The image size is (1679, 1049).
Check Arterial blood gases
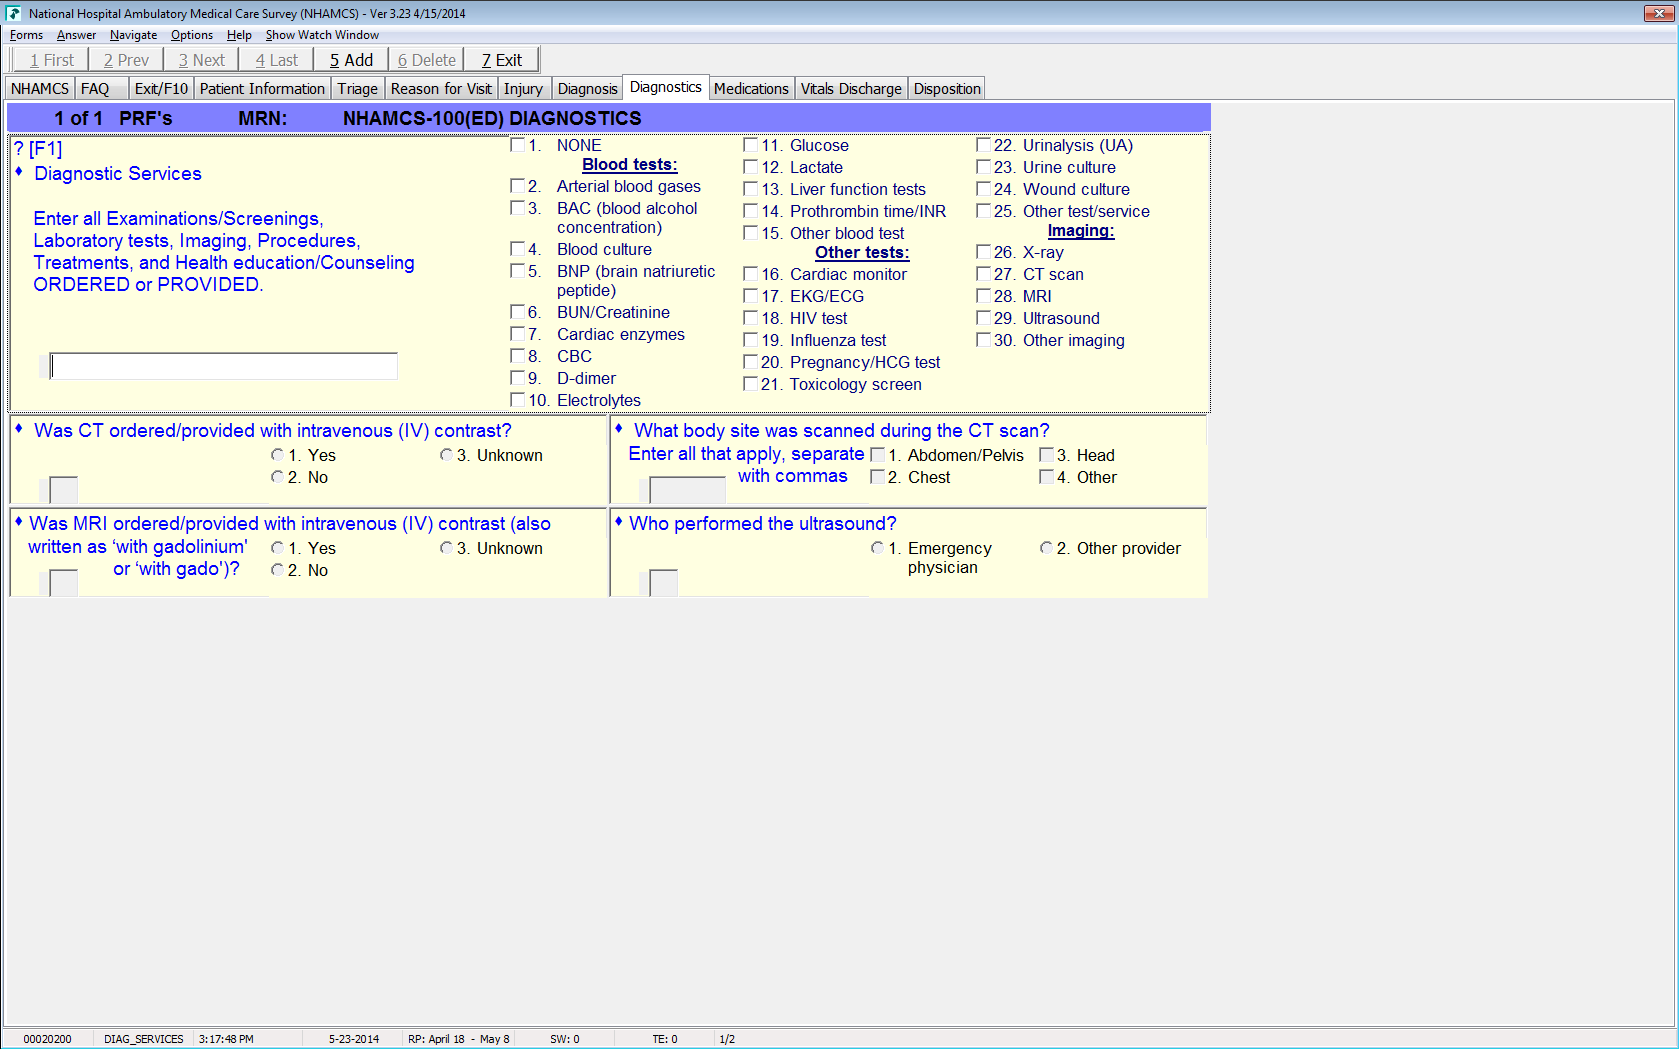518,186
